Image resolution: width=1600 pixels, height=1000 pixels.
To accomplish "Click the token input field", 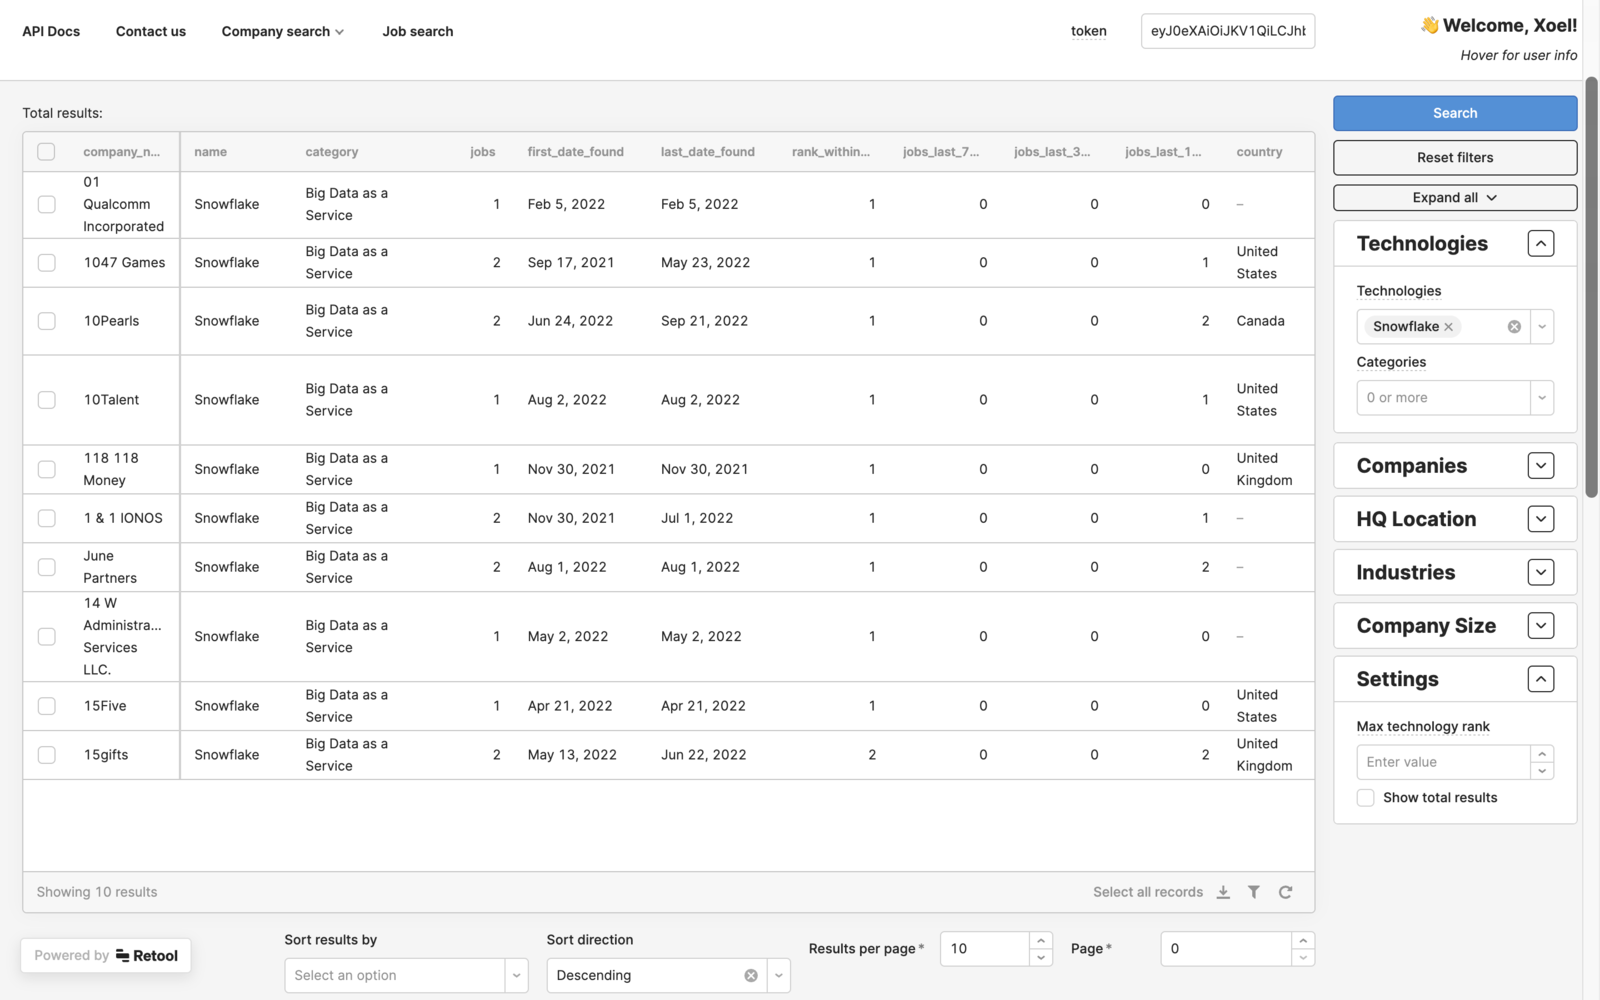I will [1228, 31].
